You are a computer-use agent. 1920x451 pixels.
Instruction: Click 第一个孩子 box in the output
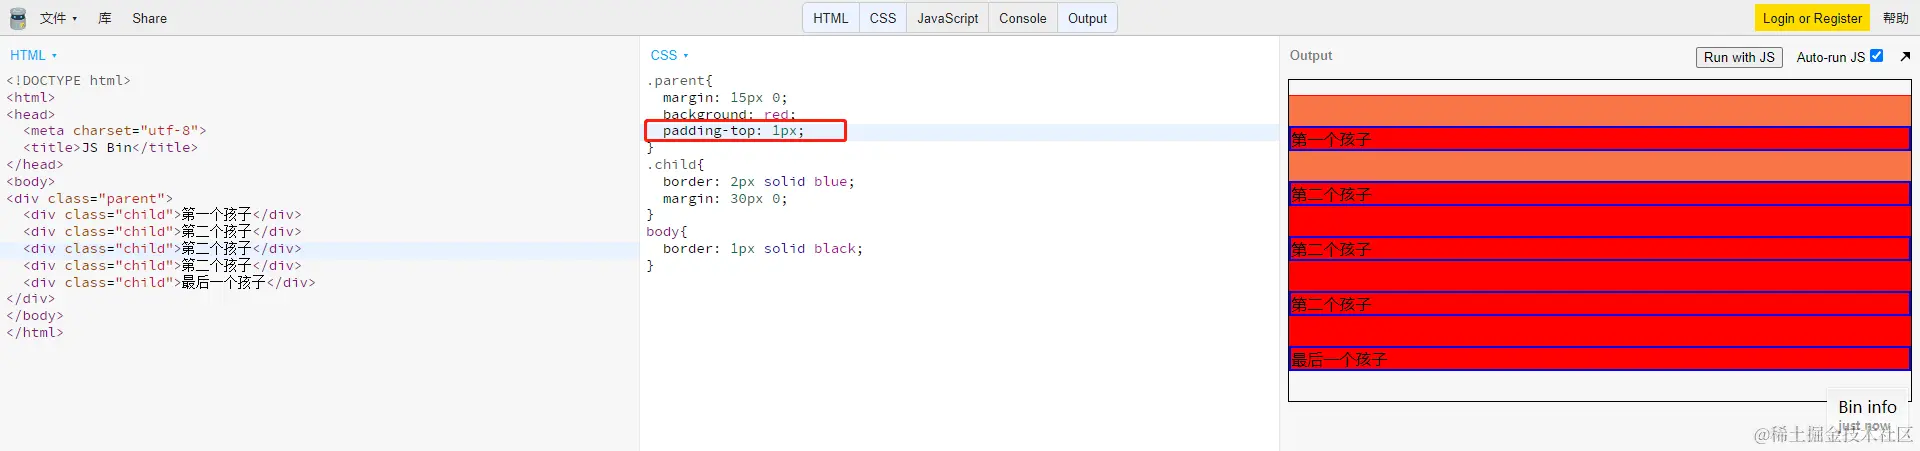[1599, 139]
